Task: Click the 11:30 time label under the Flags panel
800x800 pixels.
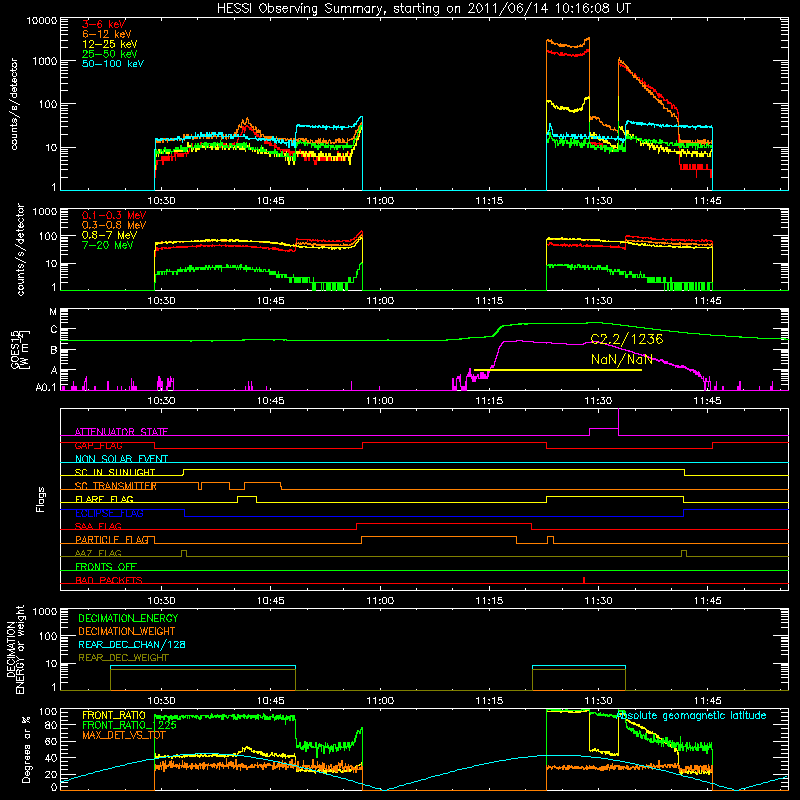Action: pyautogui.click(x=598, y=601)
